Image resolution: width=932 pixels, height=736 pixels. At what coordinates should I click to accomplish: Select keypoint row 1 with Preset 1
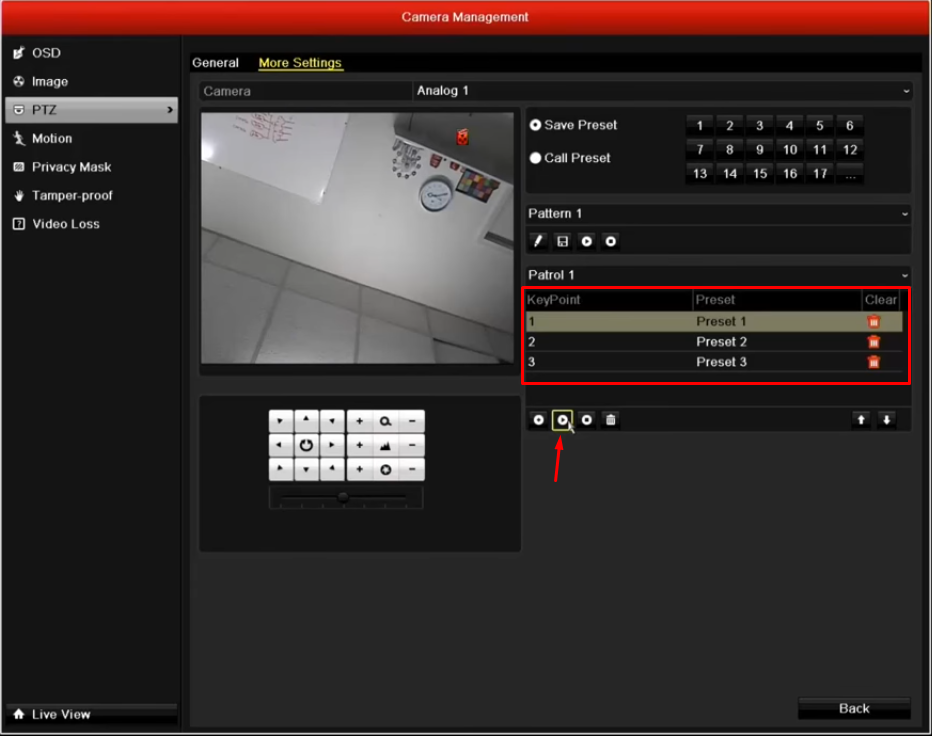[714, 322]
